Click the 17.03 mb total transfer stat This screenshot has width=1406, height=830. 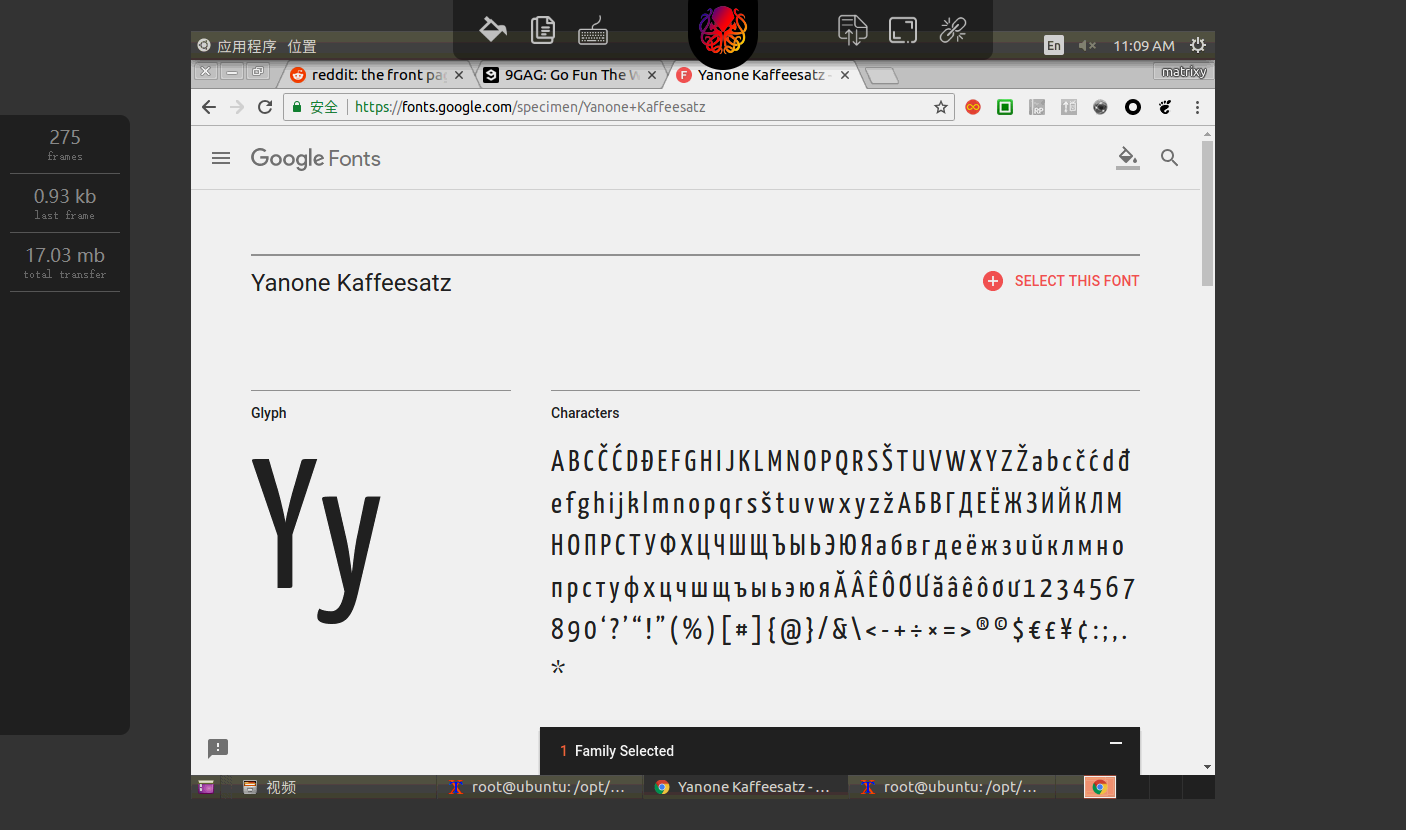(x=65, y=262)
